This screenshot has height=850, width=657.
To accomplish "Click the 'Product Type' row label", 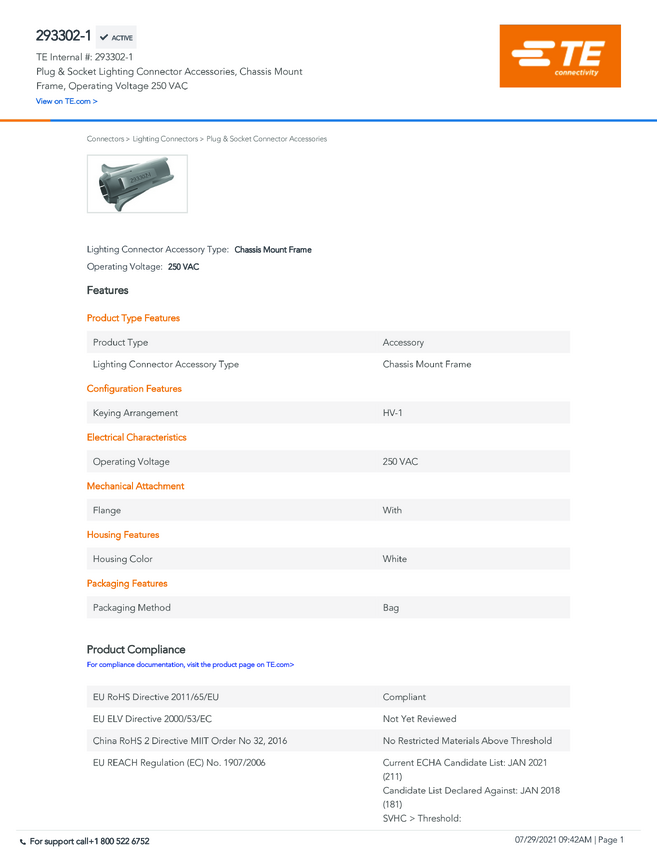I will click(x=120, y=343).
